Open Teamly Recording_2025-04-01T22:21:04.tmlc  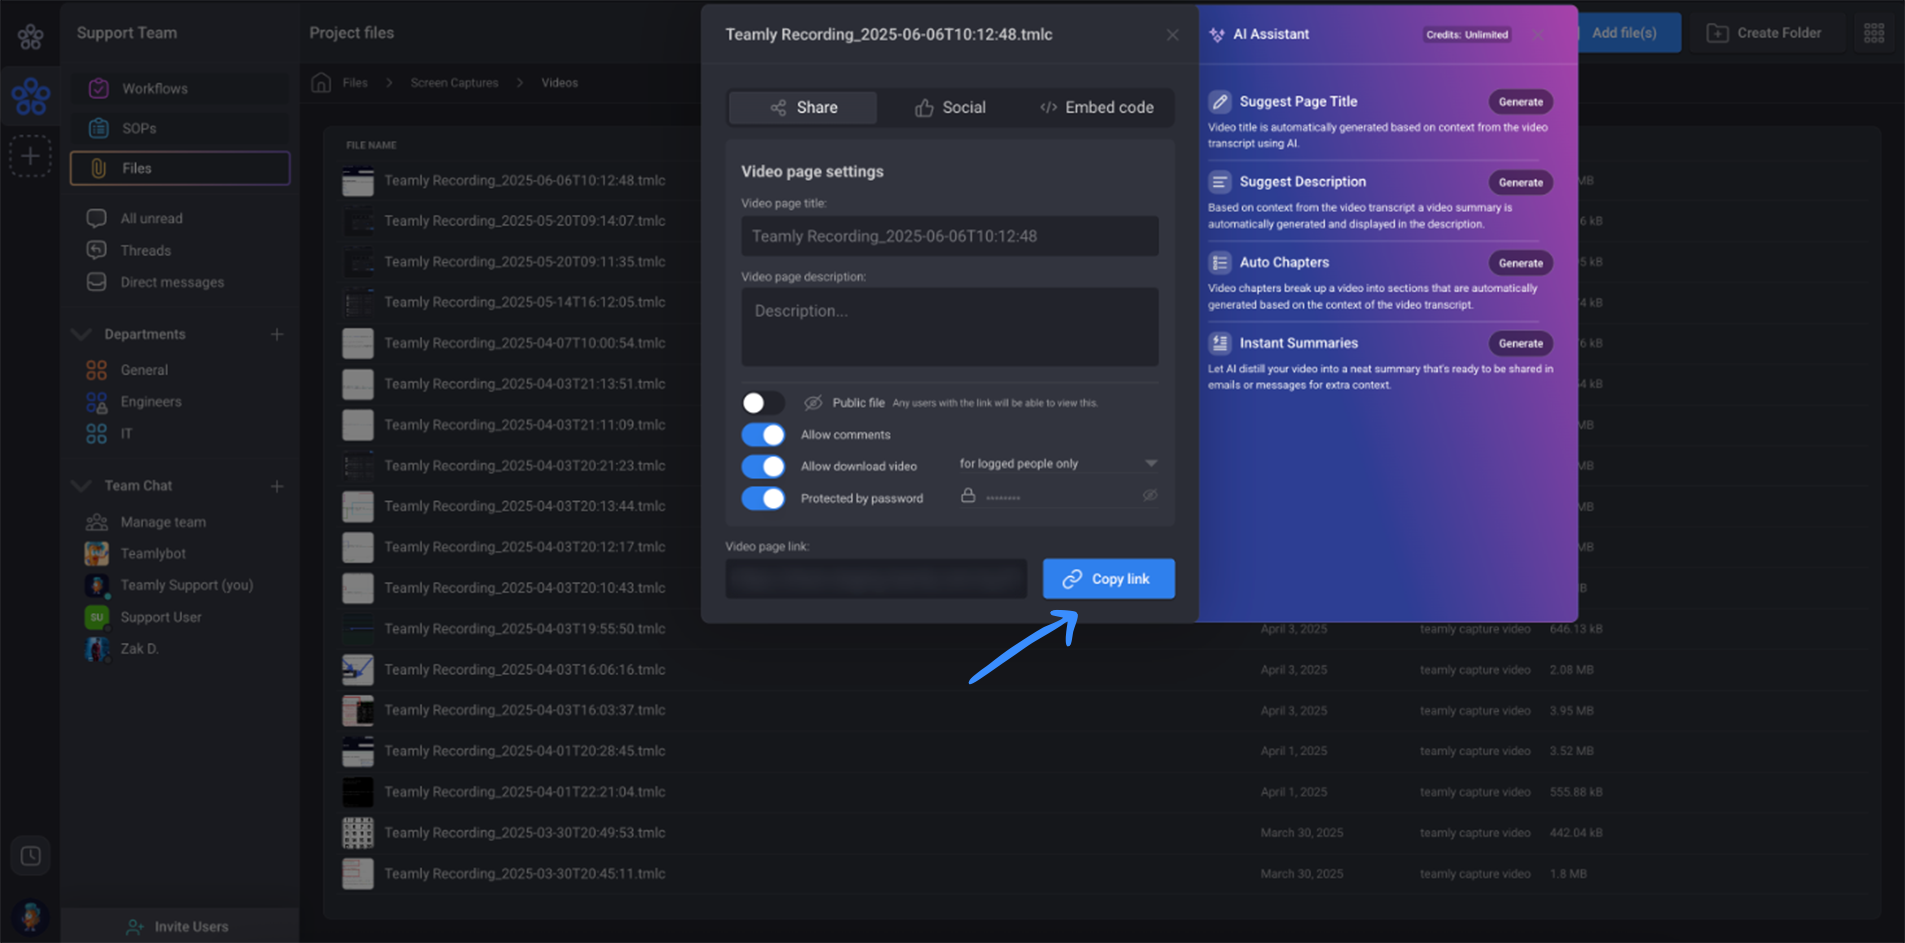524,792
